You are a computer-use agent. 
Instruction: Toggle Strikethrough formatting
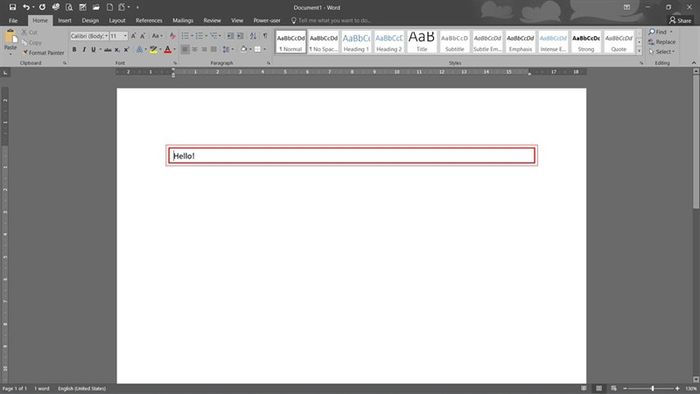click(108, 50)
